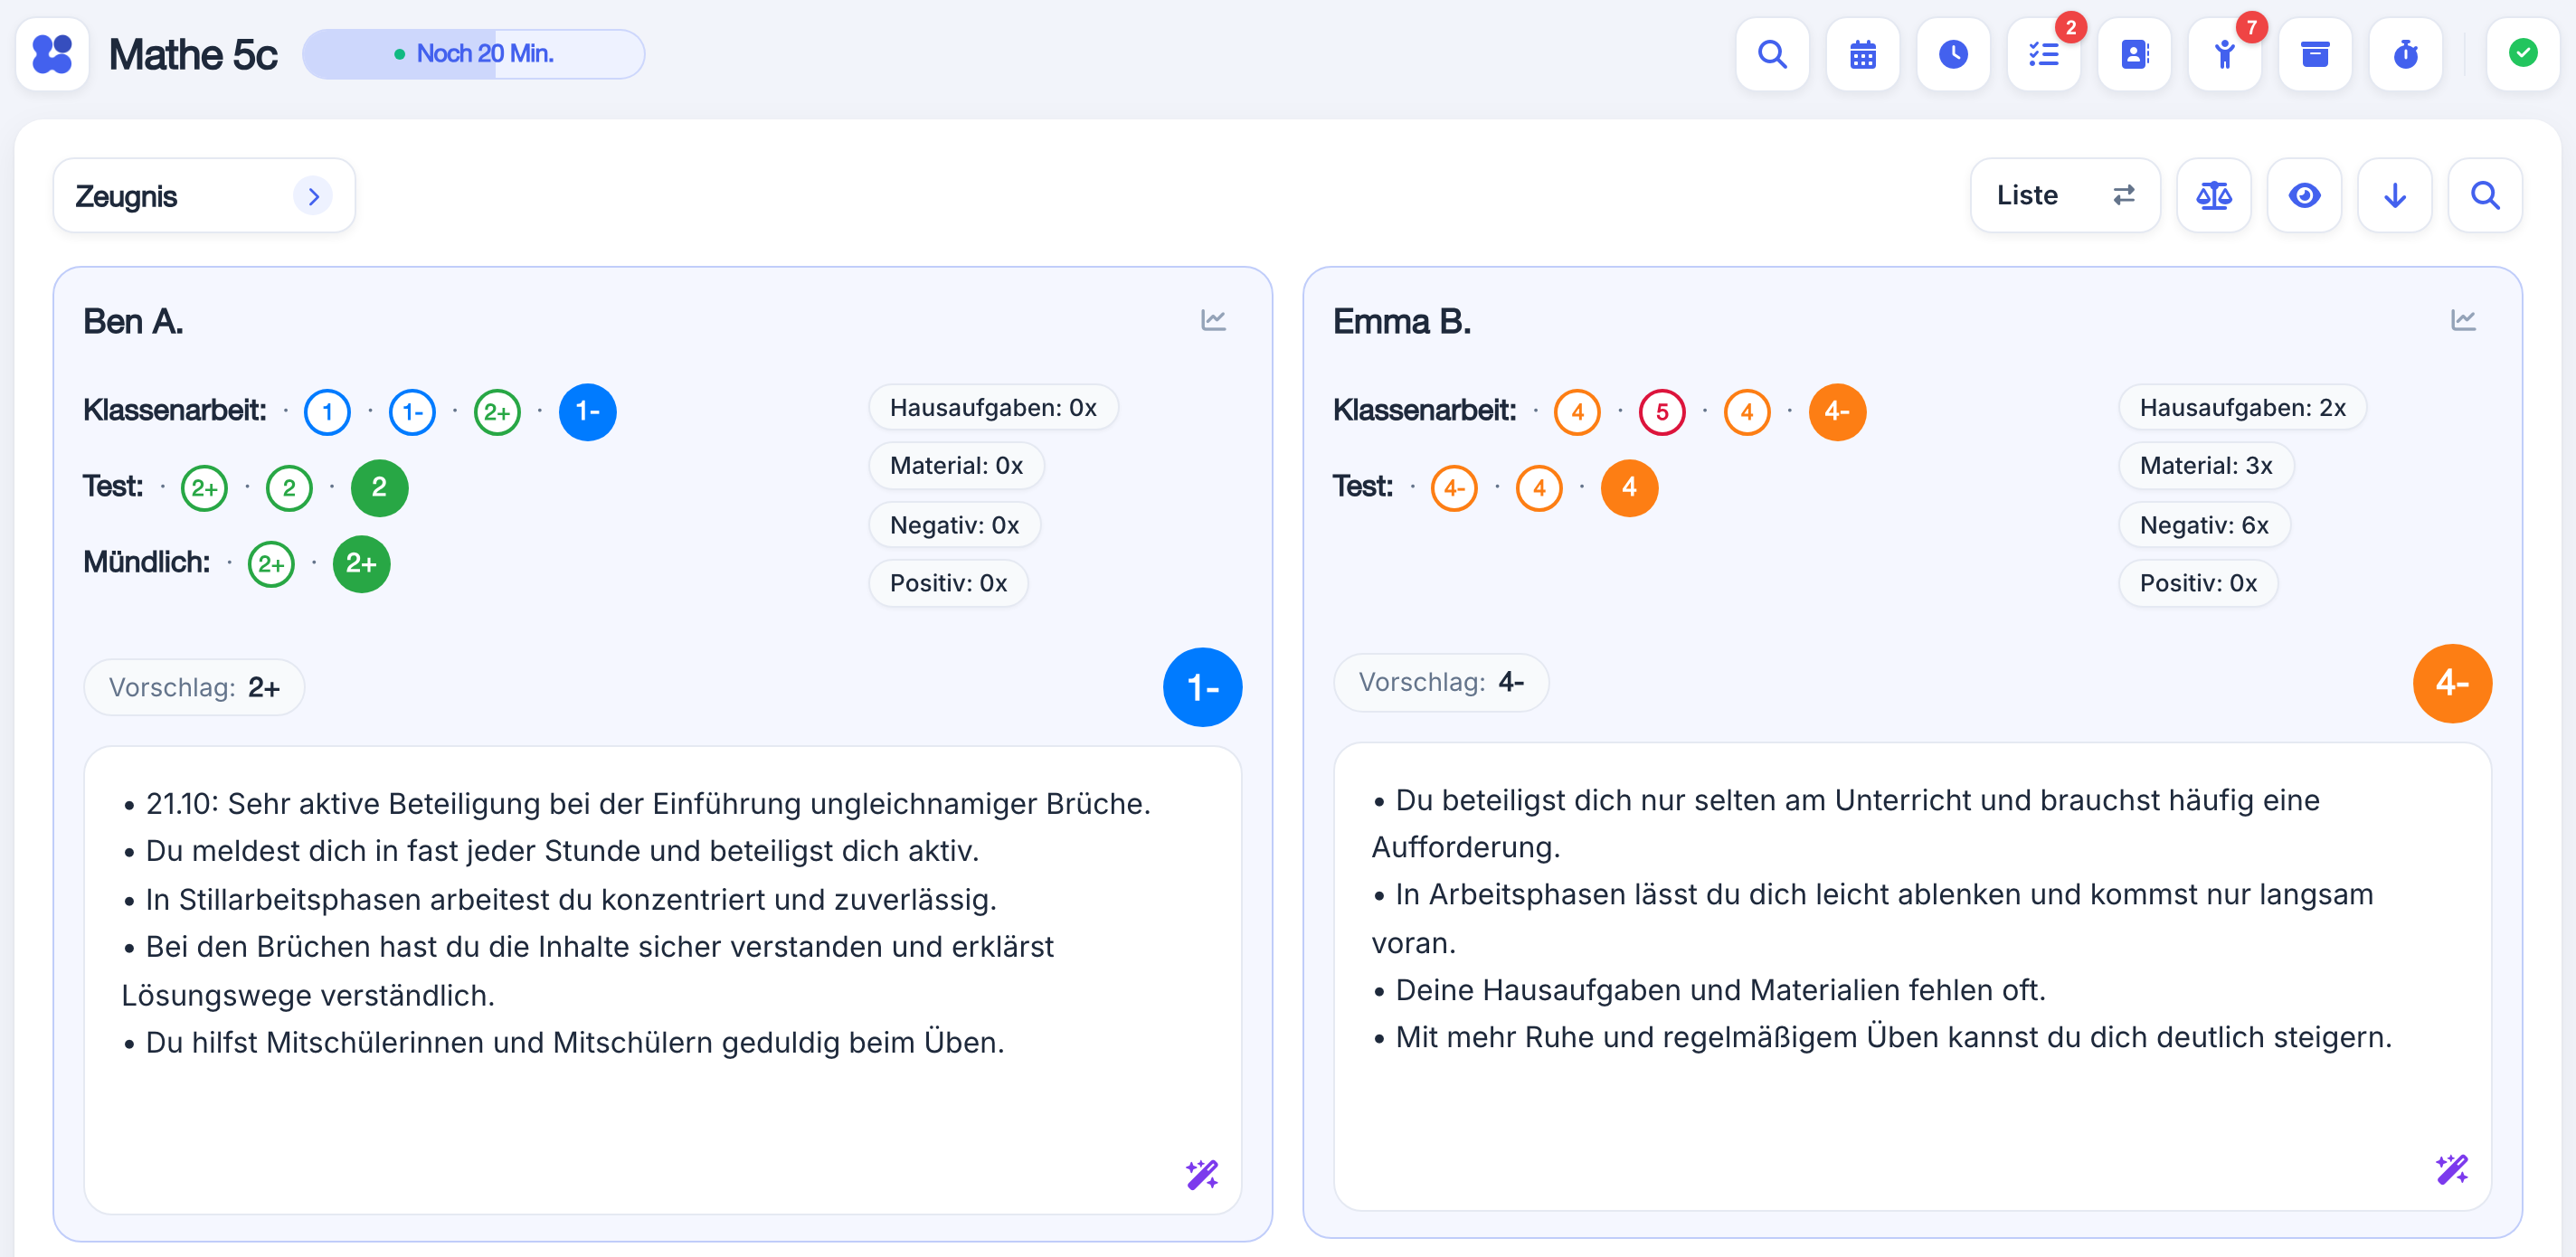Click the app logo icon beside Mathe 5c
The height and width of the screenshot is (1257, 2576).
[x=53, y=54]
